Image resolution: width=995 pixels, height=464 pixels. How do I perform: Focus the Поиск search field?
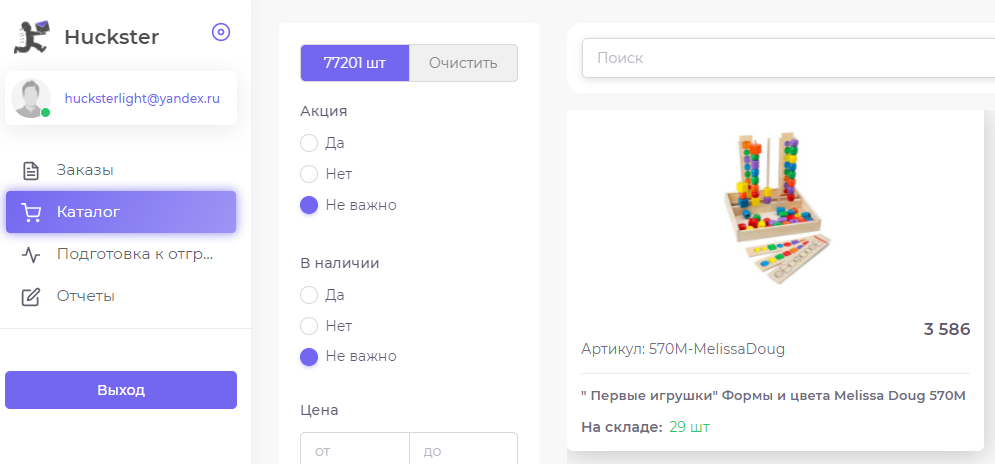pyautogui.click(x=788, y=58)
